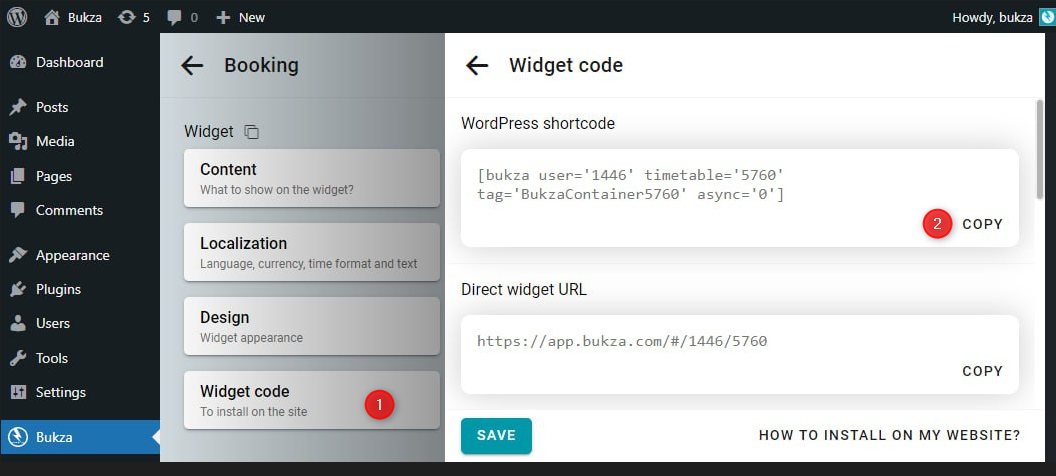The image size is (1056, 476).
Task: Copy the WordPress shortcode
Action: click(982, 224)
